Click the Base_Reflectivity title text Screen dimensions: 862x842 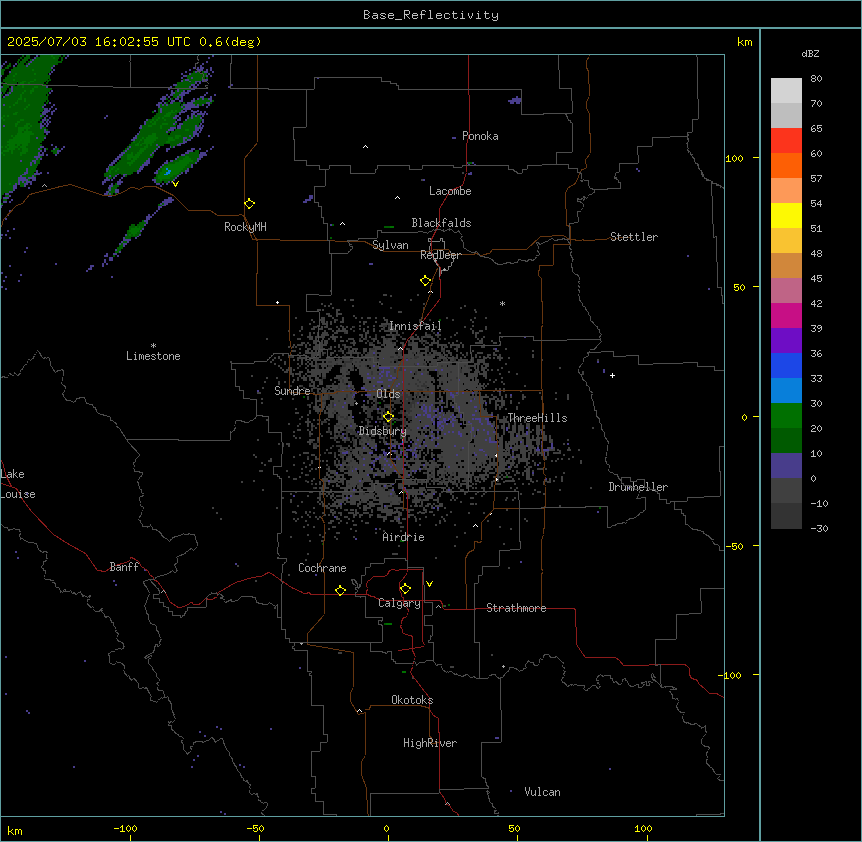431,15
